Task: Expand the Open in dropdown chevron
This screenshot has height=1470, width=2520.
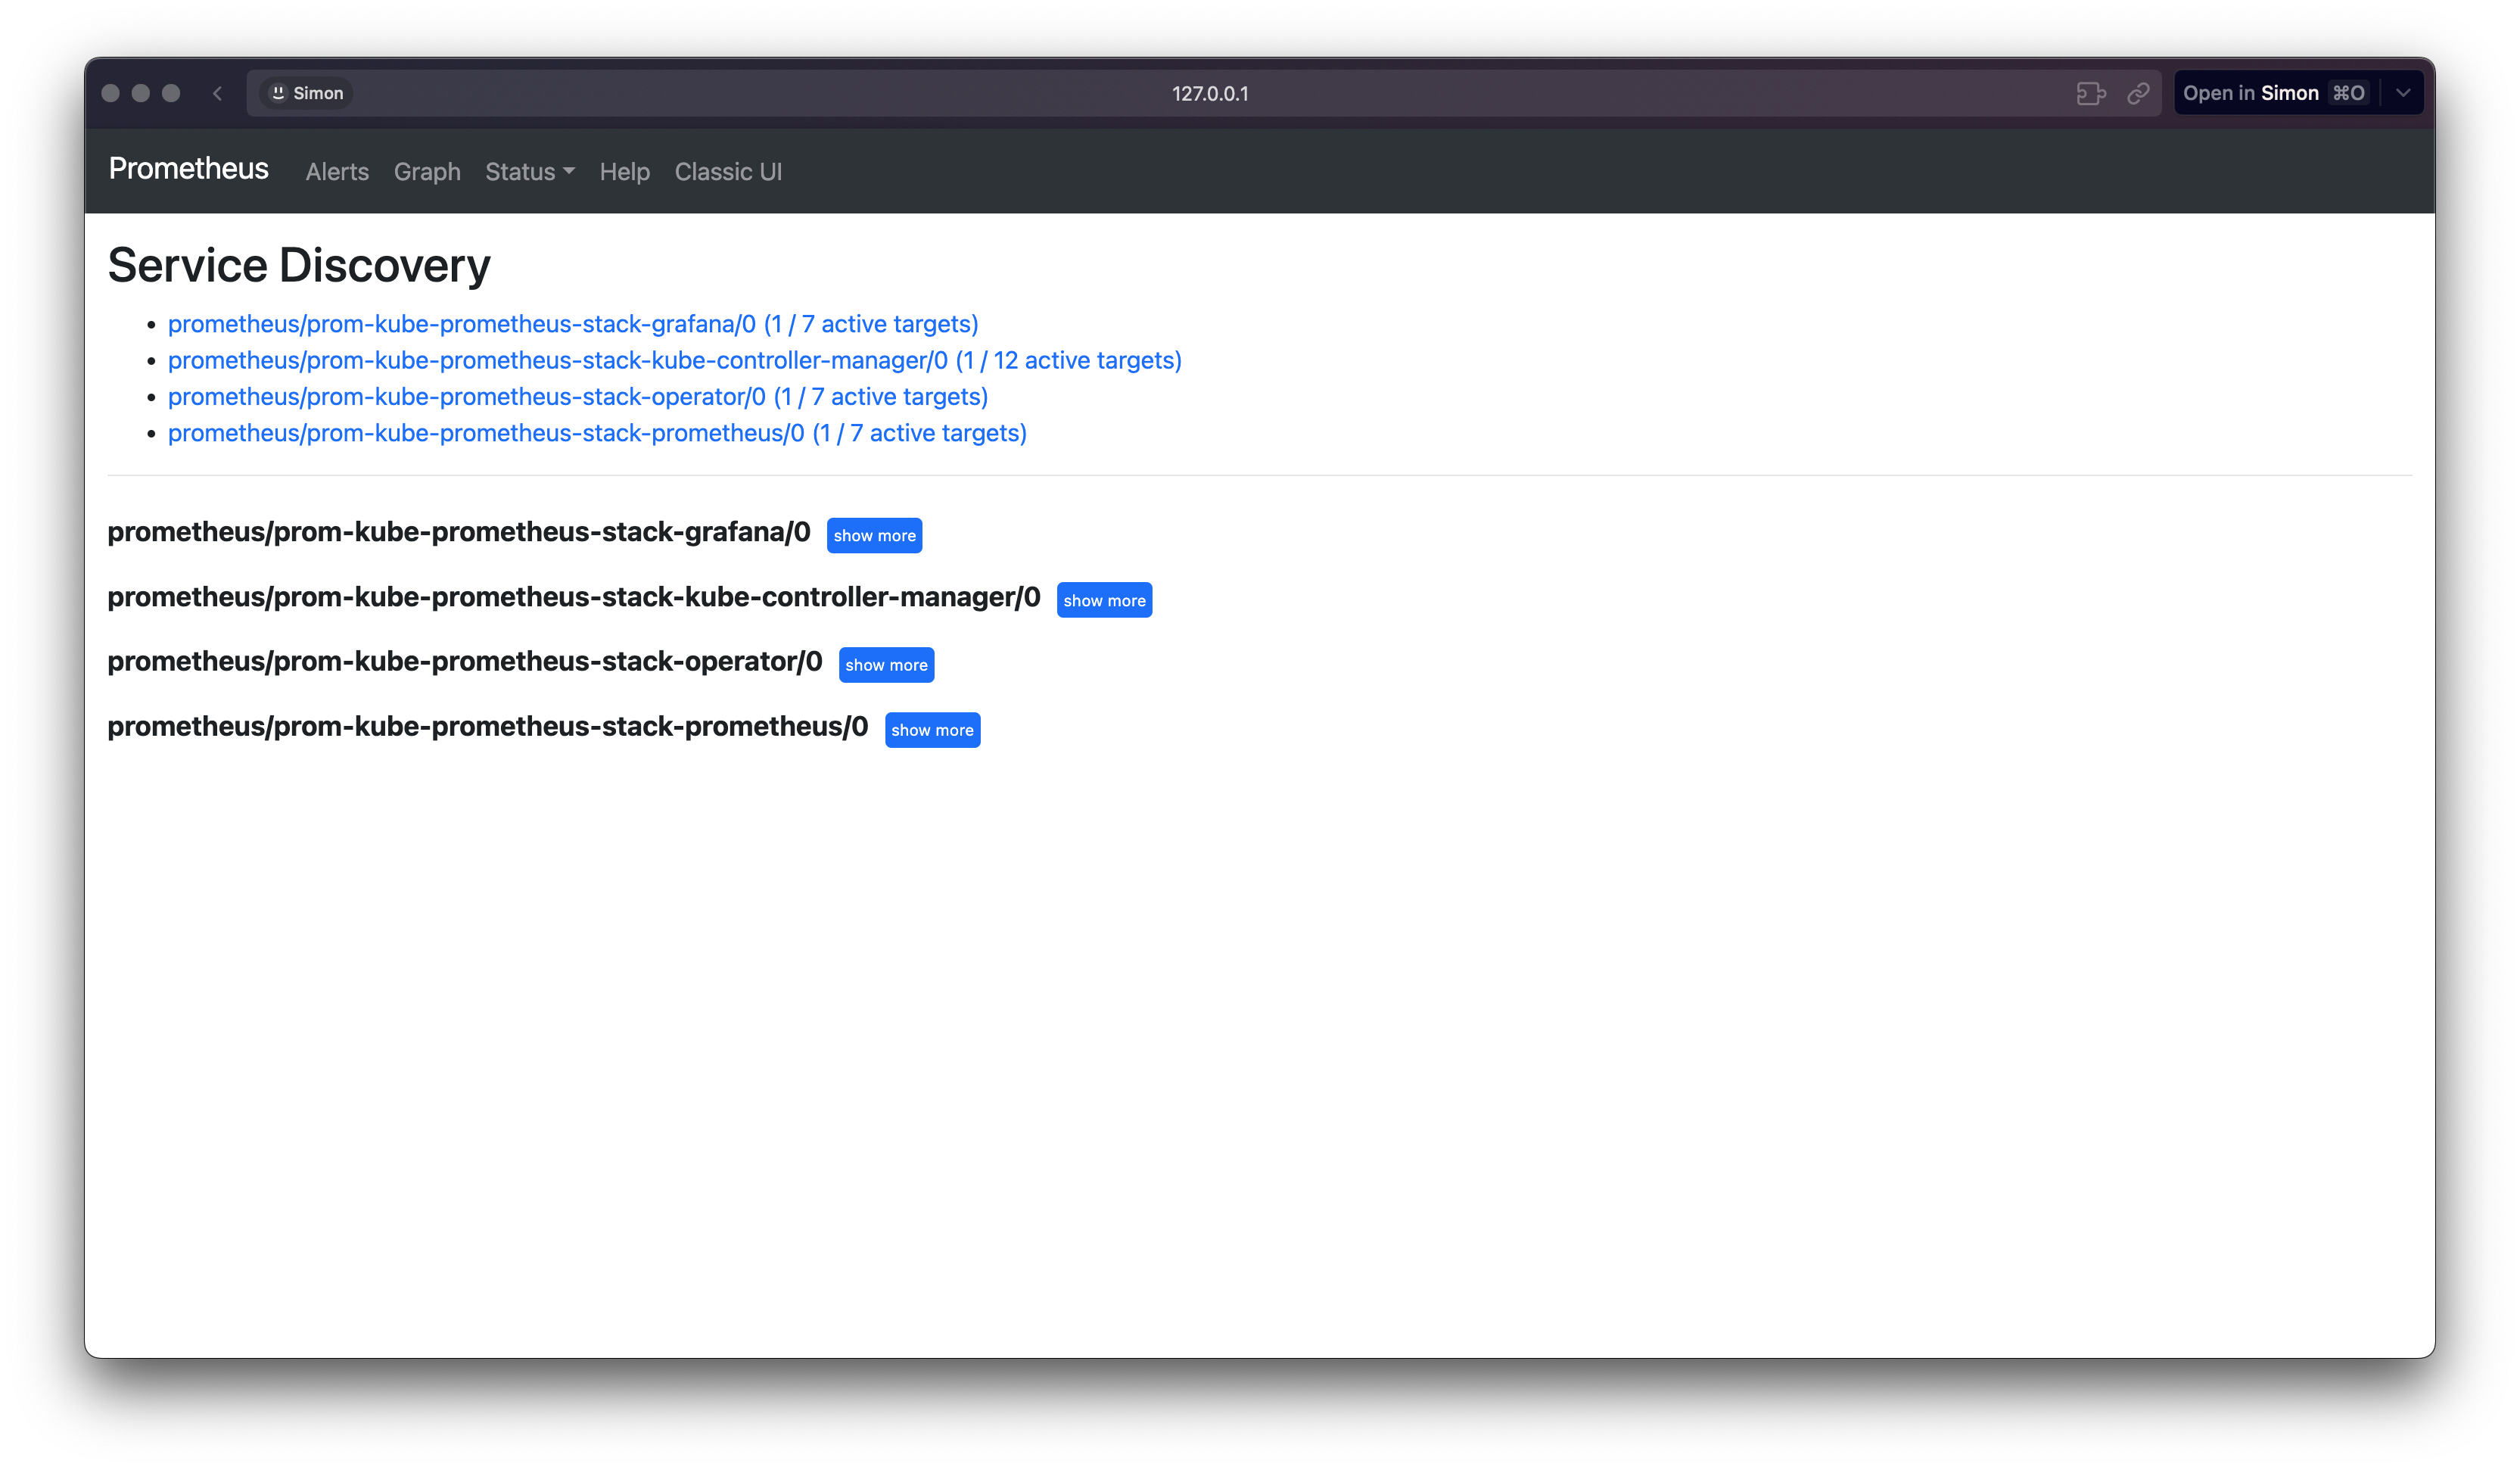Action: [2403, 93]
